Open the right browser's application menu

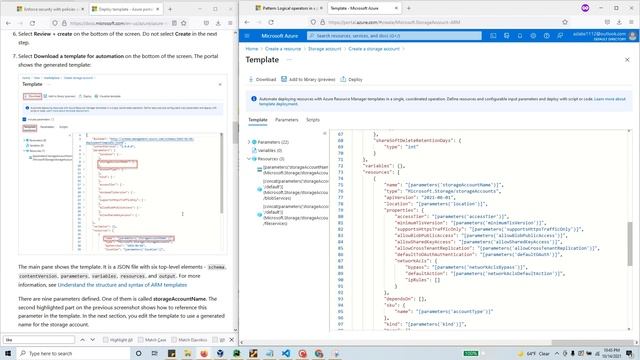(631, 22)
